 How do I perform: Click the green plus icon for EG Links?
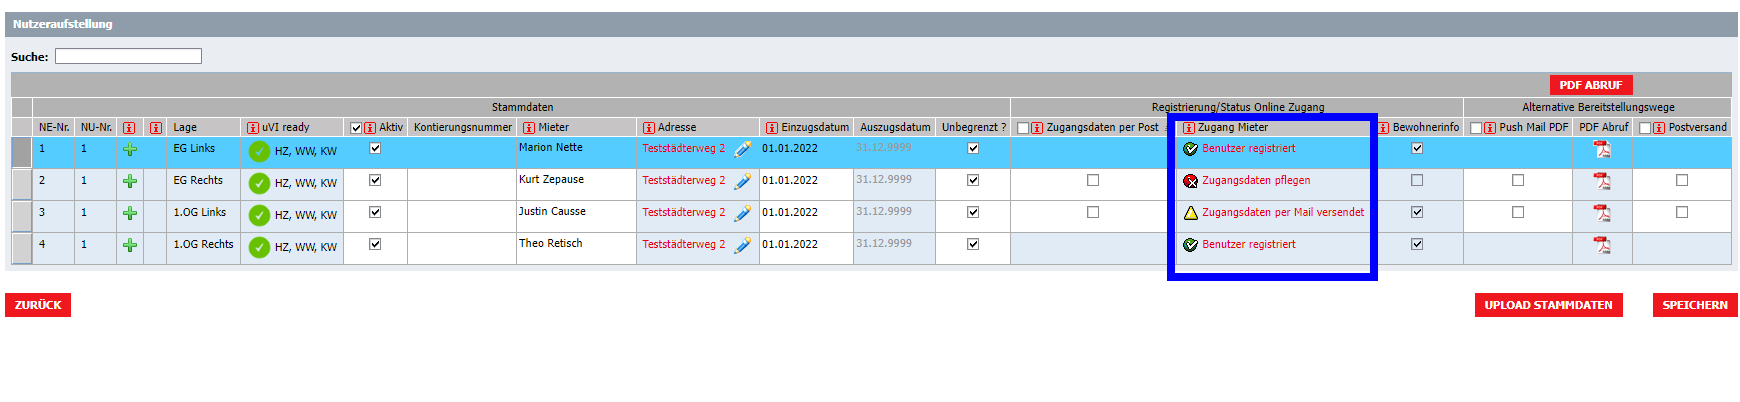pyautogui.click(x=130, y=150)
